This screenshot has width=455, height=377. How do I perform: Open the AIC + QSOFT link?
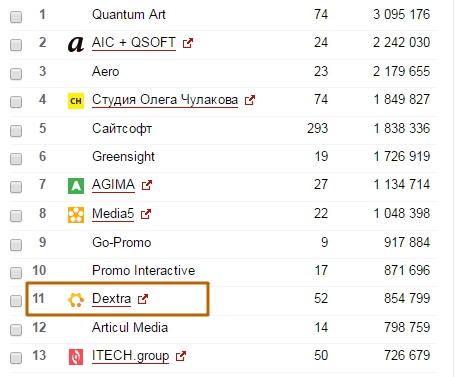point(134,43)
